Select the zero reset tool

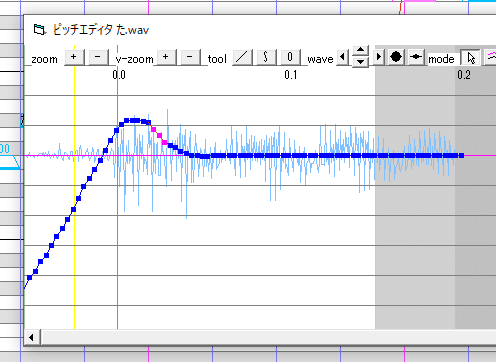click(290, 57)
